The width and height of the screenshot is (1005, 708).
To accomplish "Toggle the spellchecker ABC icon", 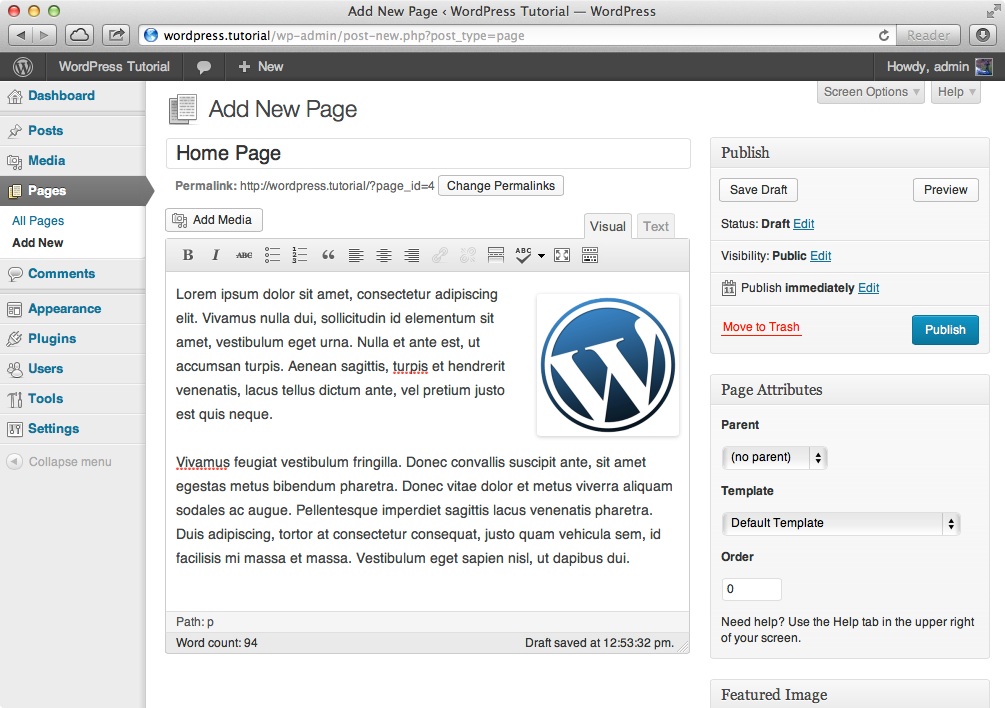I will (x=523, y=255).
